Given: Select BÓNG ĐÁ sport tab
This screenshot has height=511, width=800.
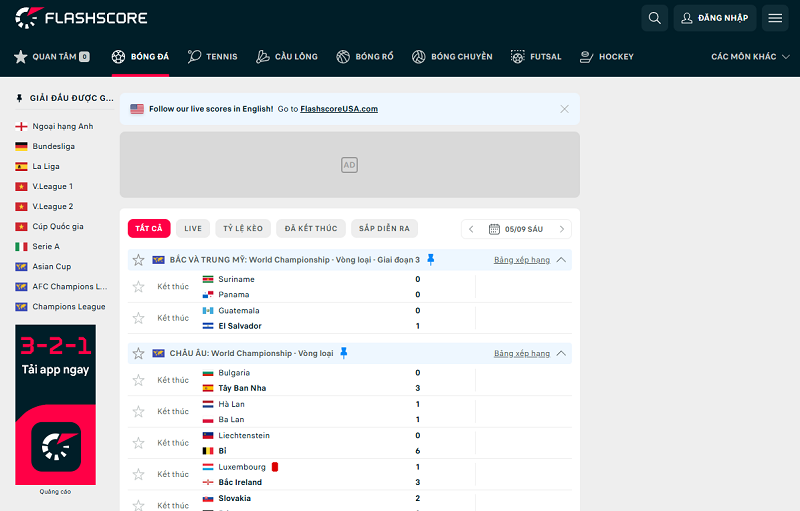Looking at the screenshot, I should [x=140, y=57].
